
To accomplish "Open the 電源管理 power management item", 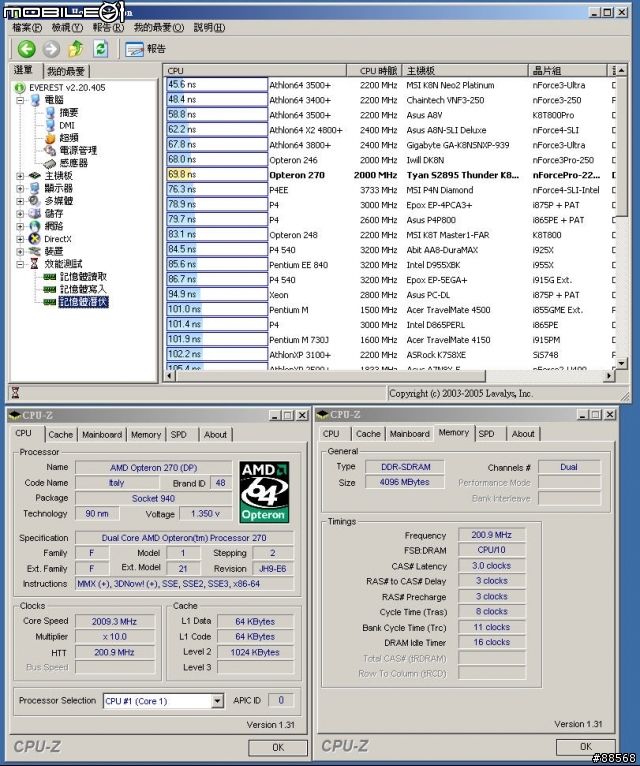I will [x=78, y=150].
